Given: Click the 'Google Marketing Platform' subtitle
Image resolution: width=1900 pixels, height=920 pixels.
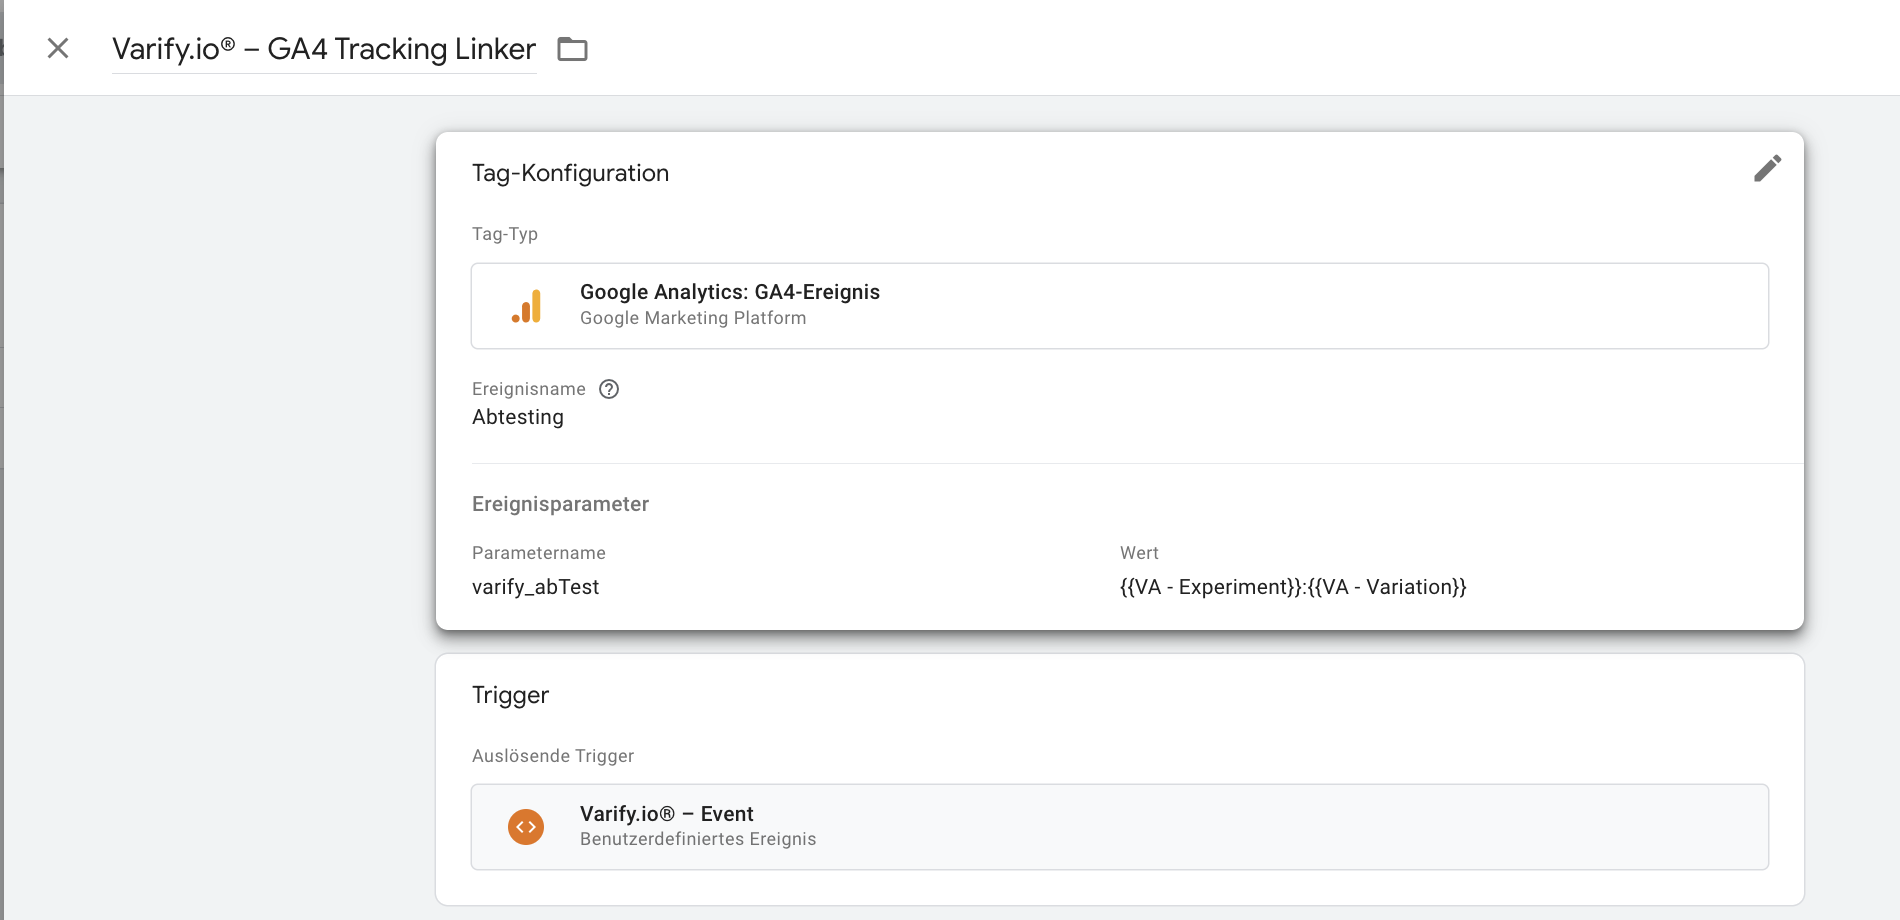Looking at the screenshot, I should coord(693,318).
